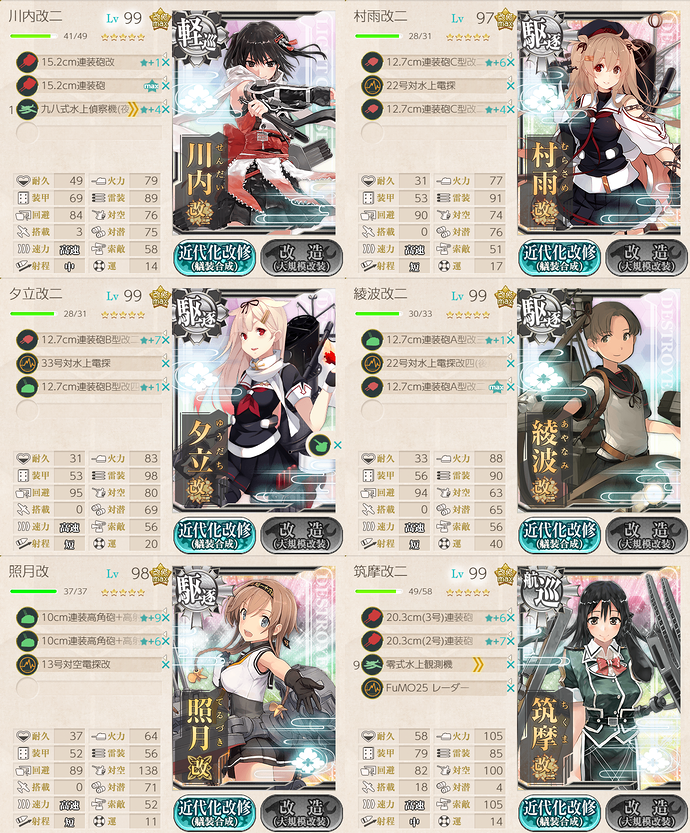Remove FuMO25 レーダー using its X mark

pos(510,688)
